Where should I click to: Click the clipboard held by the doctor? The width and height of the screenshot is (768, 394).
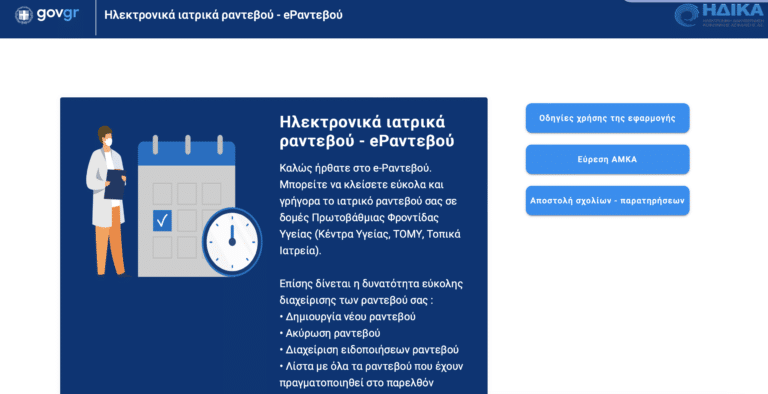115,184
